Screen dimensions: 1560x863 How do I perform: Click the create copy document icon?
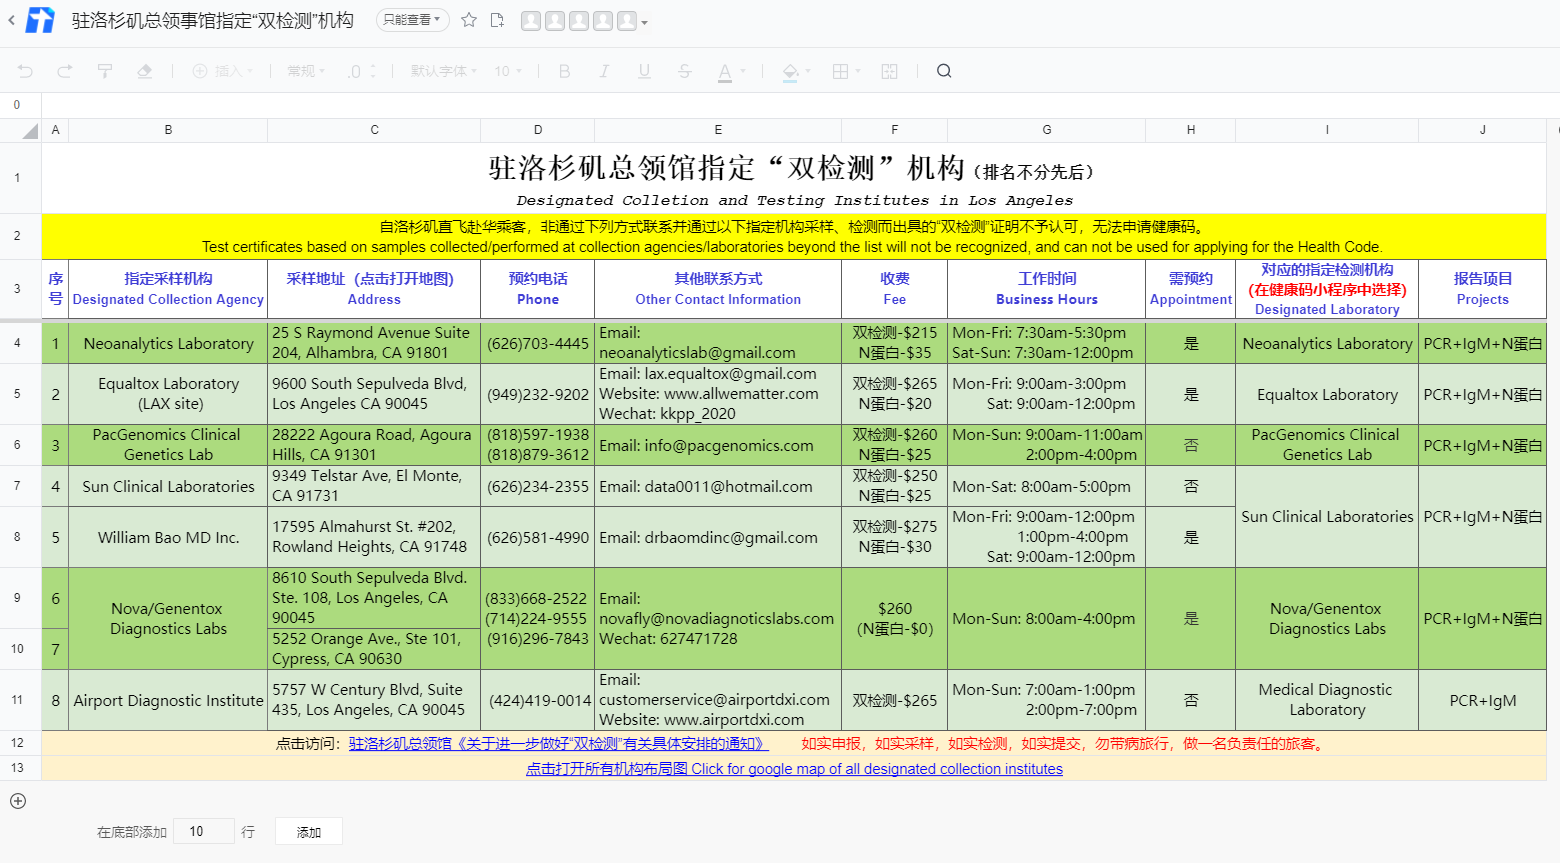[497, 20]
